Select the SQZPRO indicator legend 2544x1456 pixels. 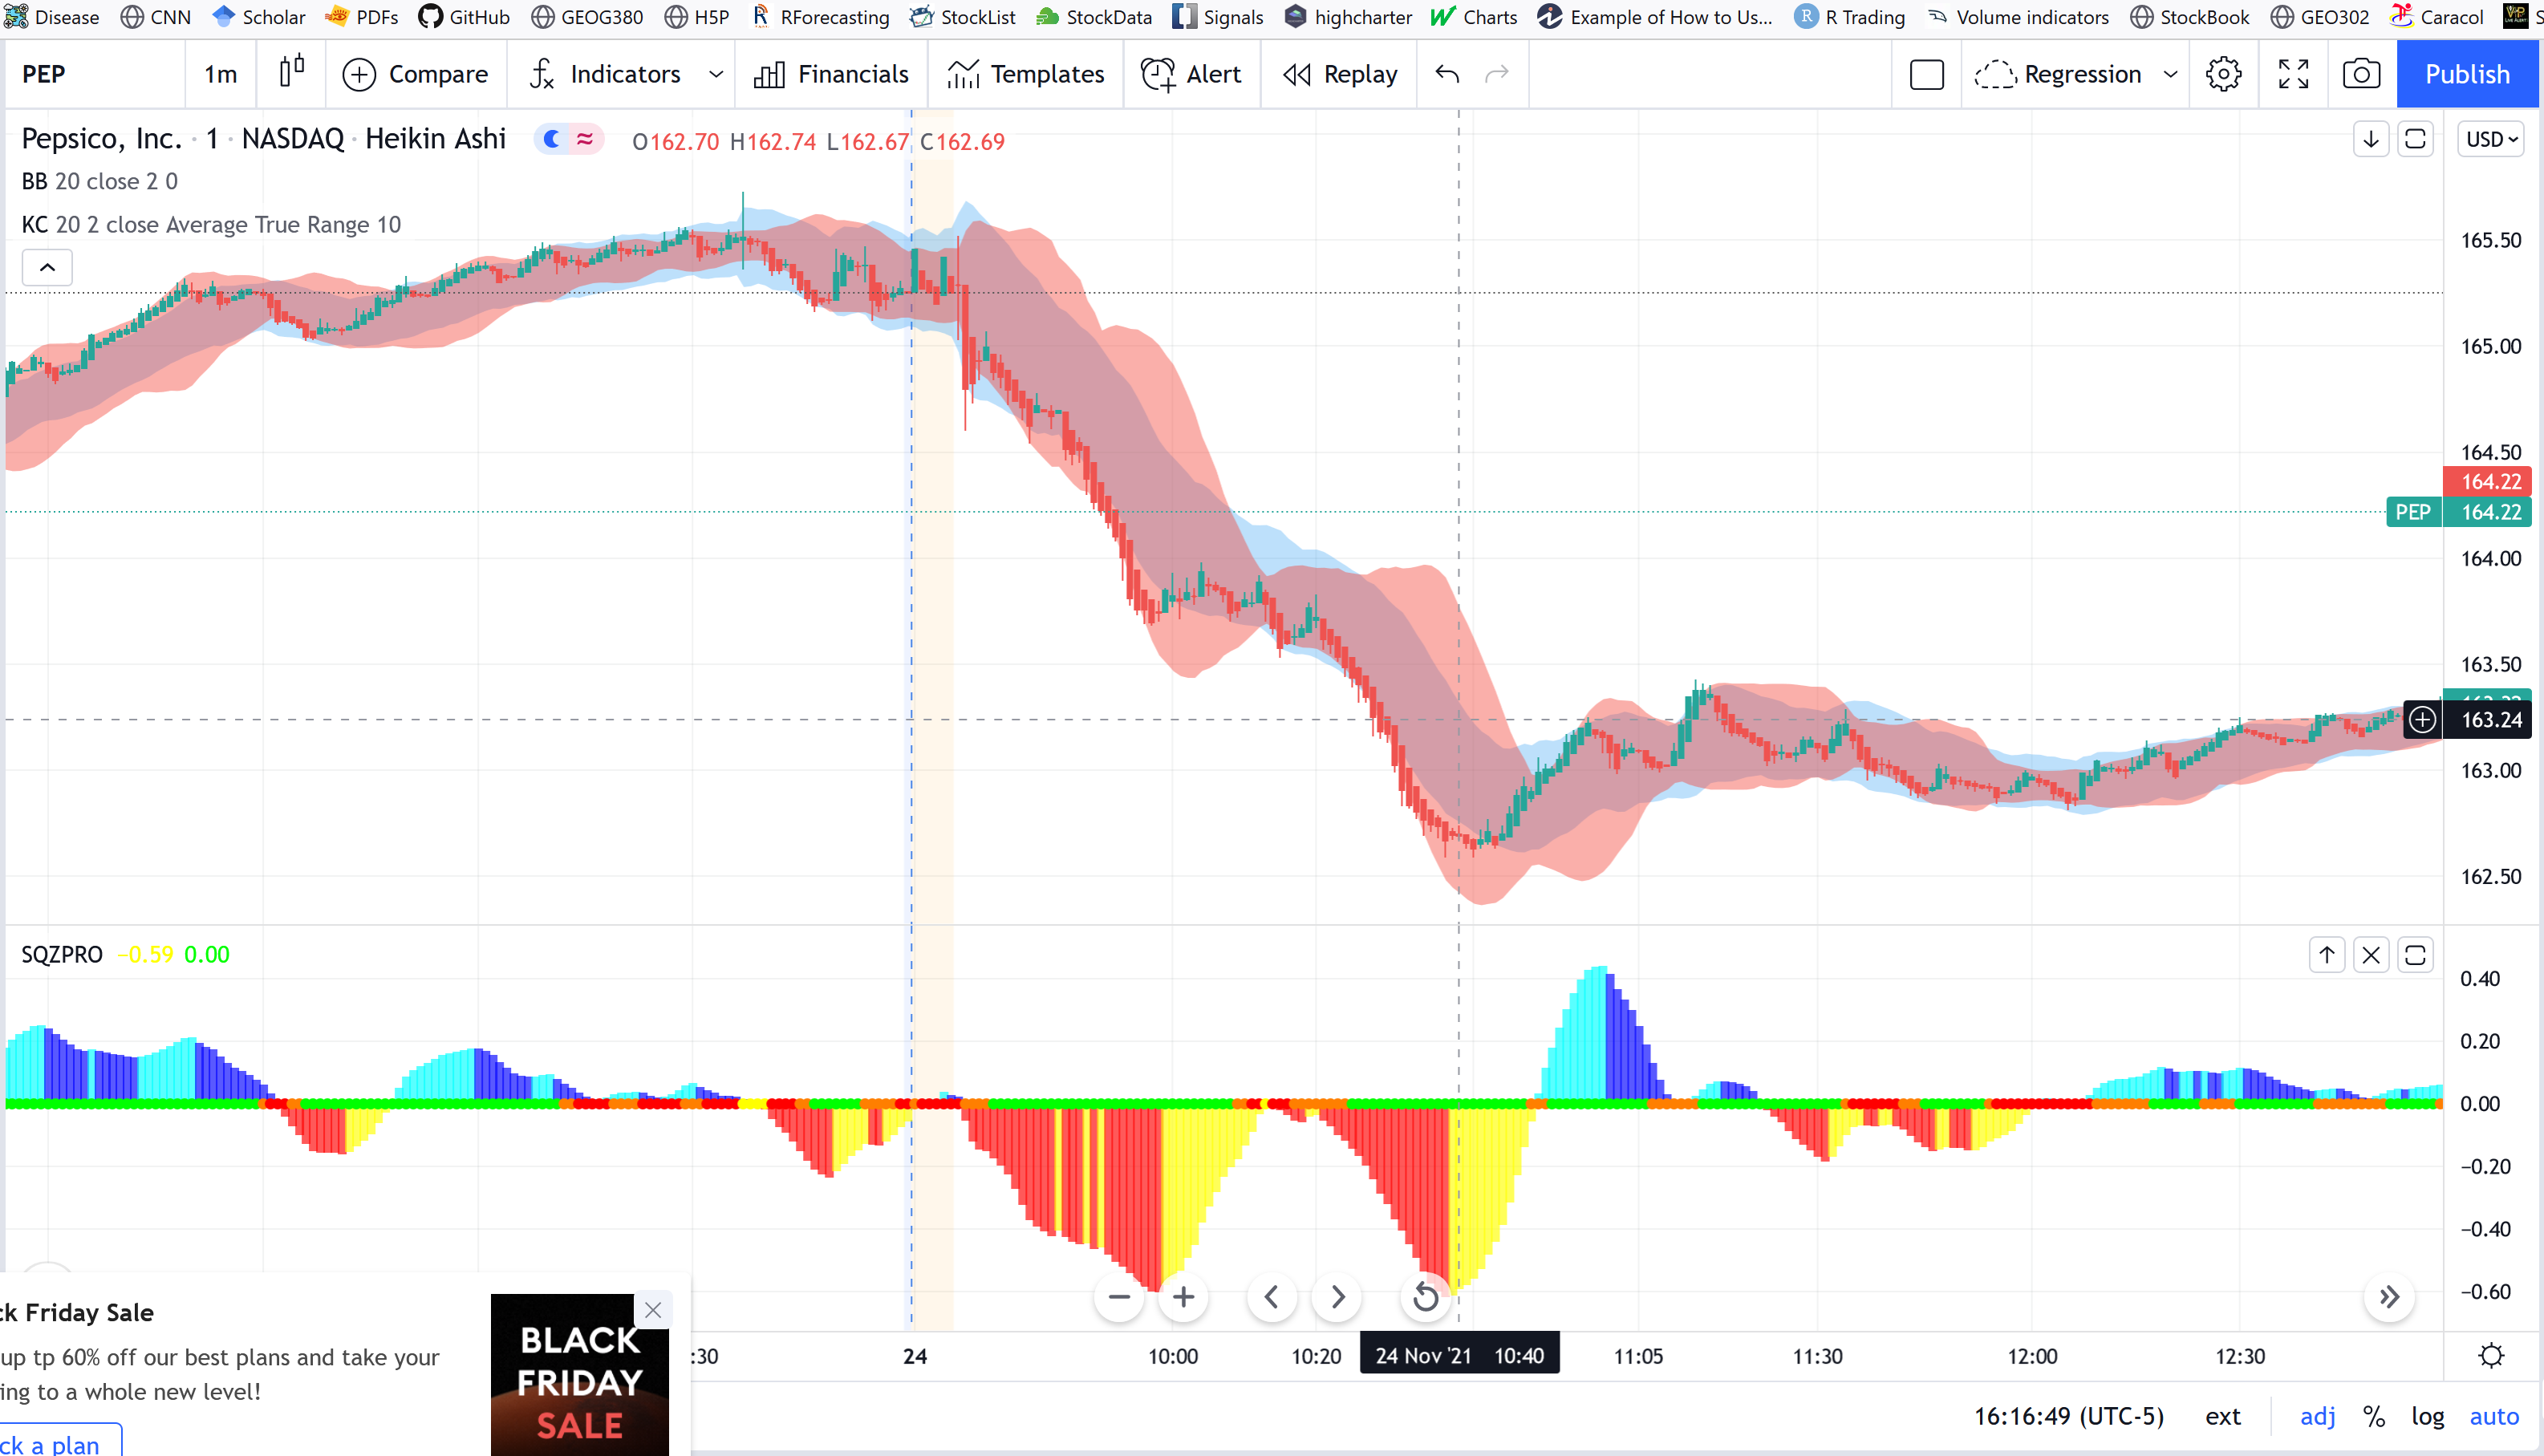point(62,954)
